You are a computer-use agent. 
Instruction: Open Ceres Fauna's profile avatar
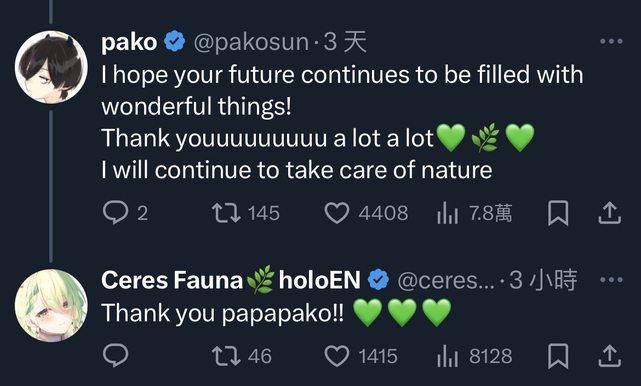click(x=51, y=305)
